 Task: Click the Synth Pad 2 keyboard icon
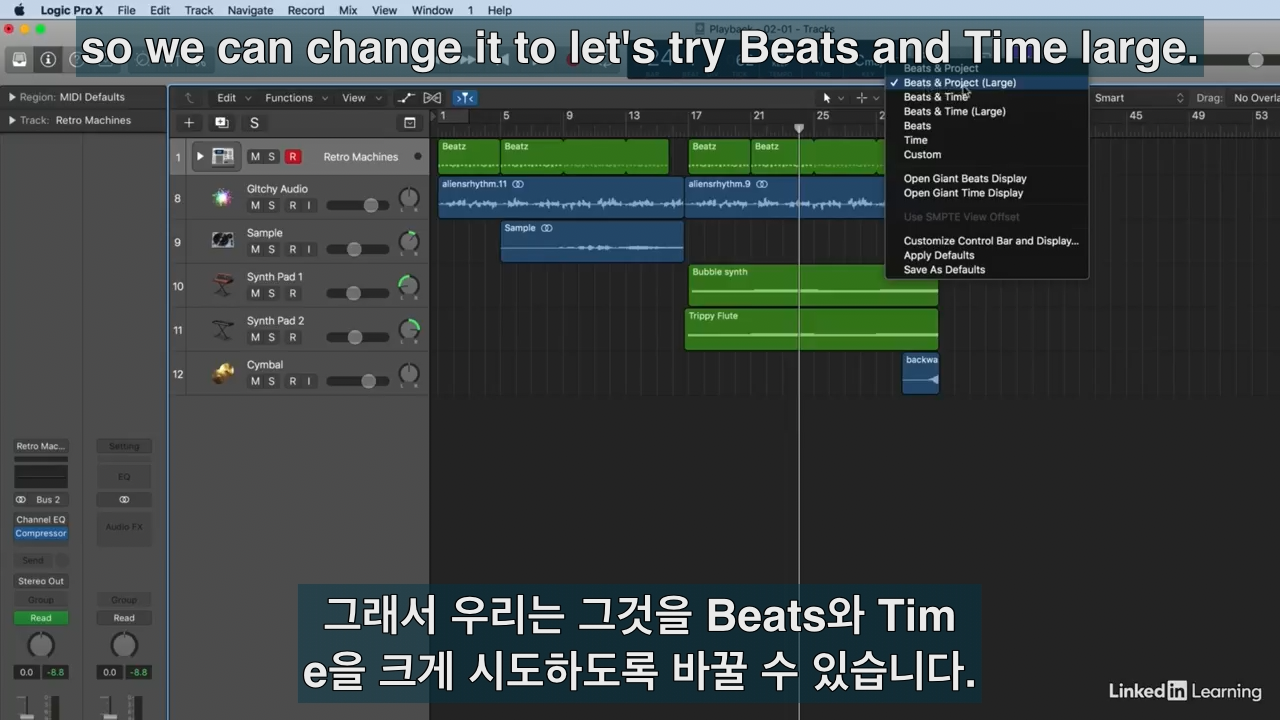[222, 329]
